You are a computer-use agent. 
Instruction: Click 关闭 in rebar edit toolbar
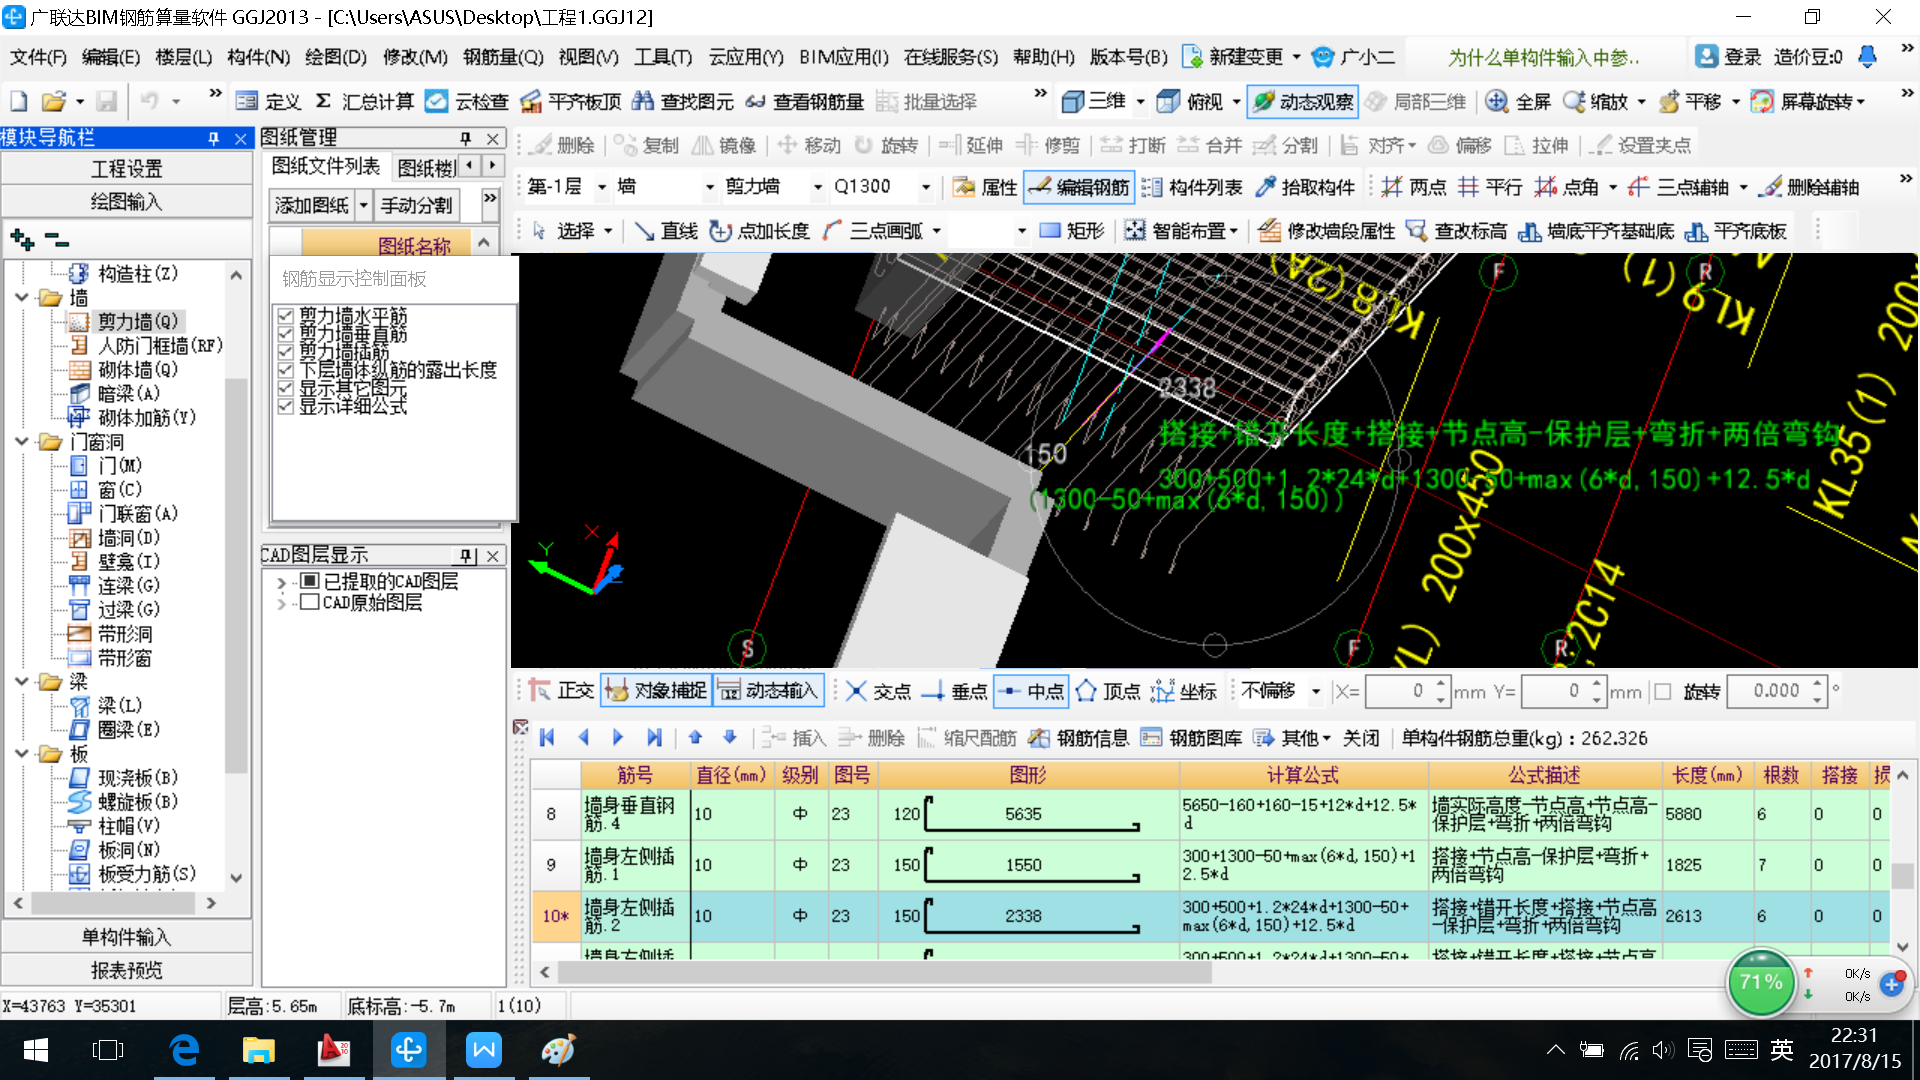pos(1361,738)
